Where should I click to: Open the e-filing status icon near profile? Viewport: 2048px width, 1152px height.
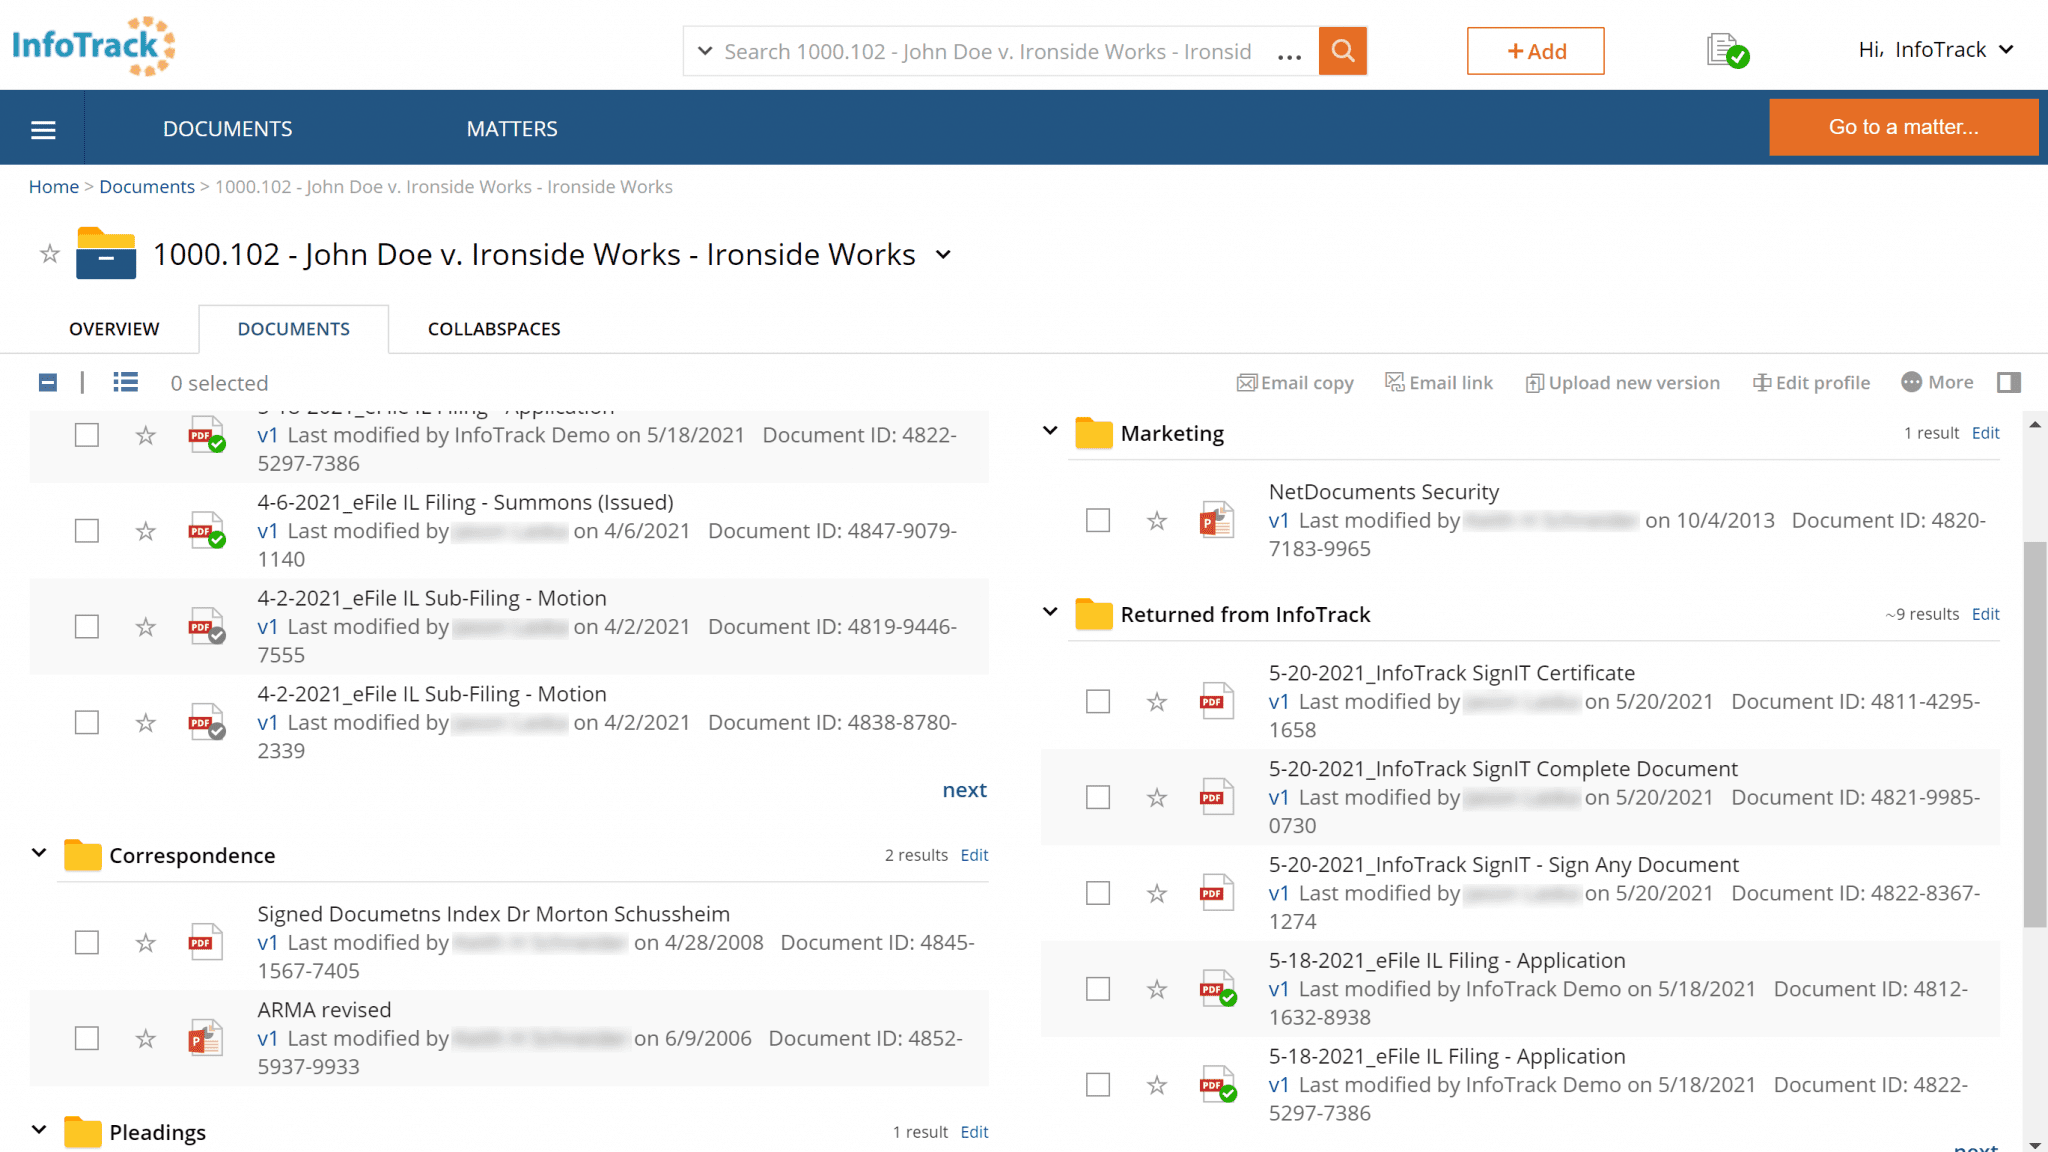point(1726,50)
